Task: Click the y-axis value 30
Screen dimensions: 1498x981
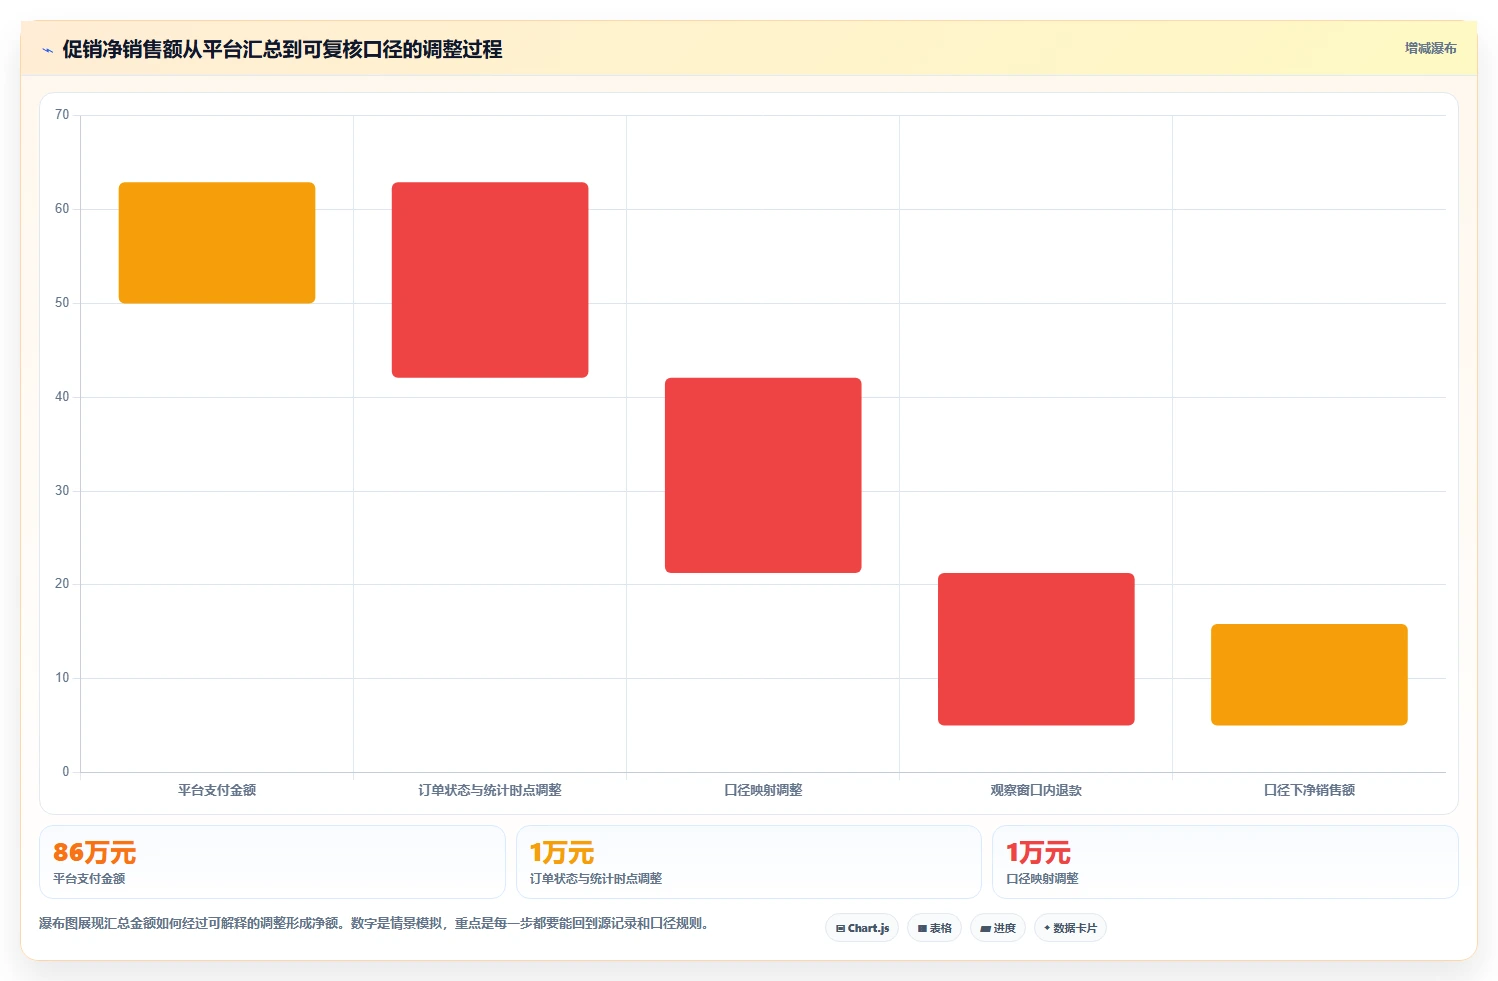Action: (x=62, y=491)
